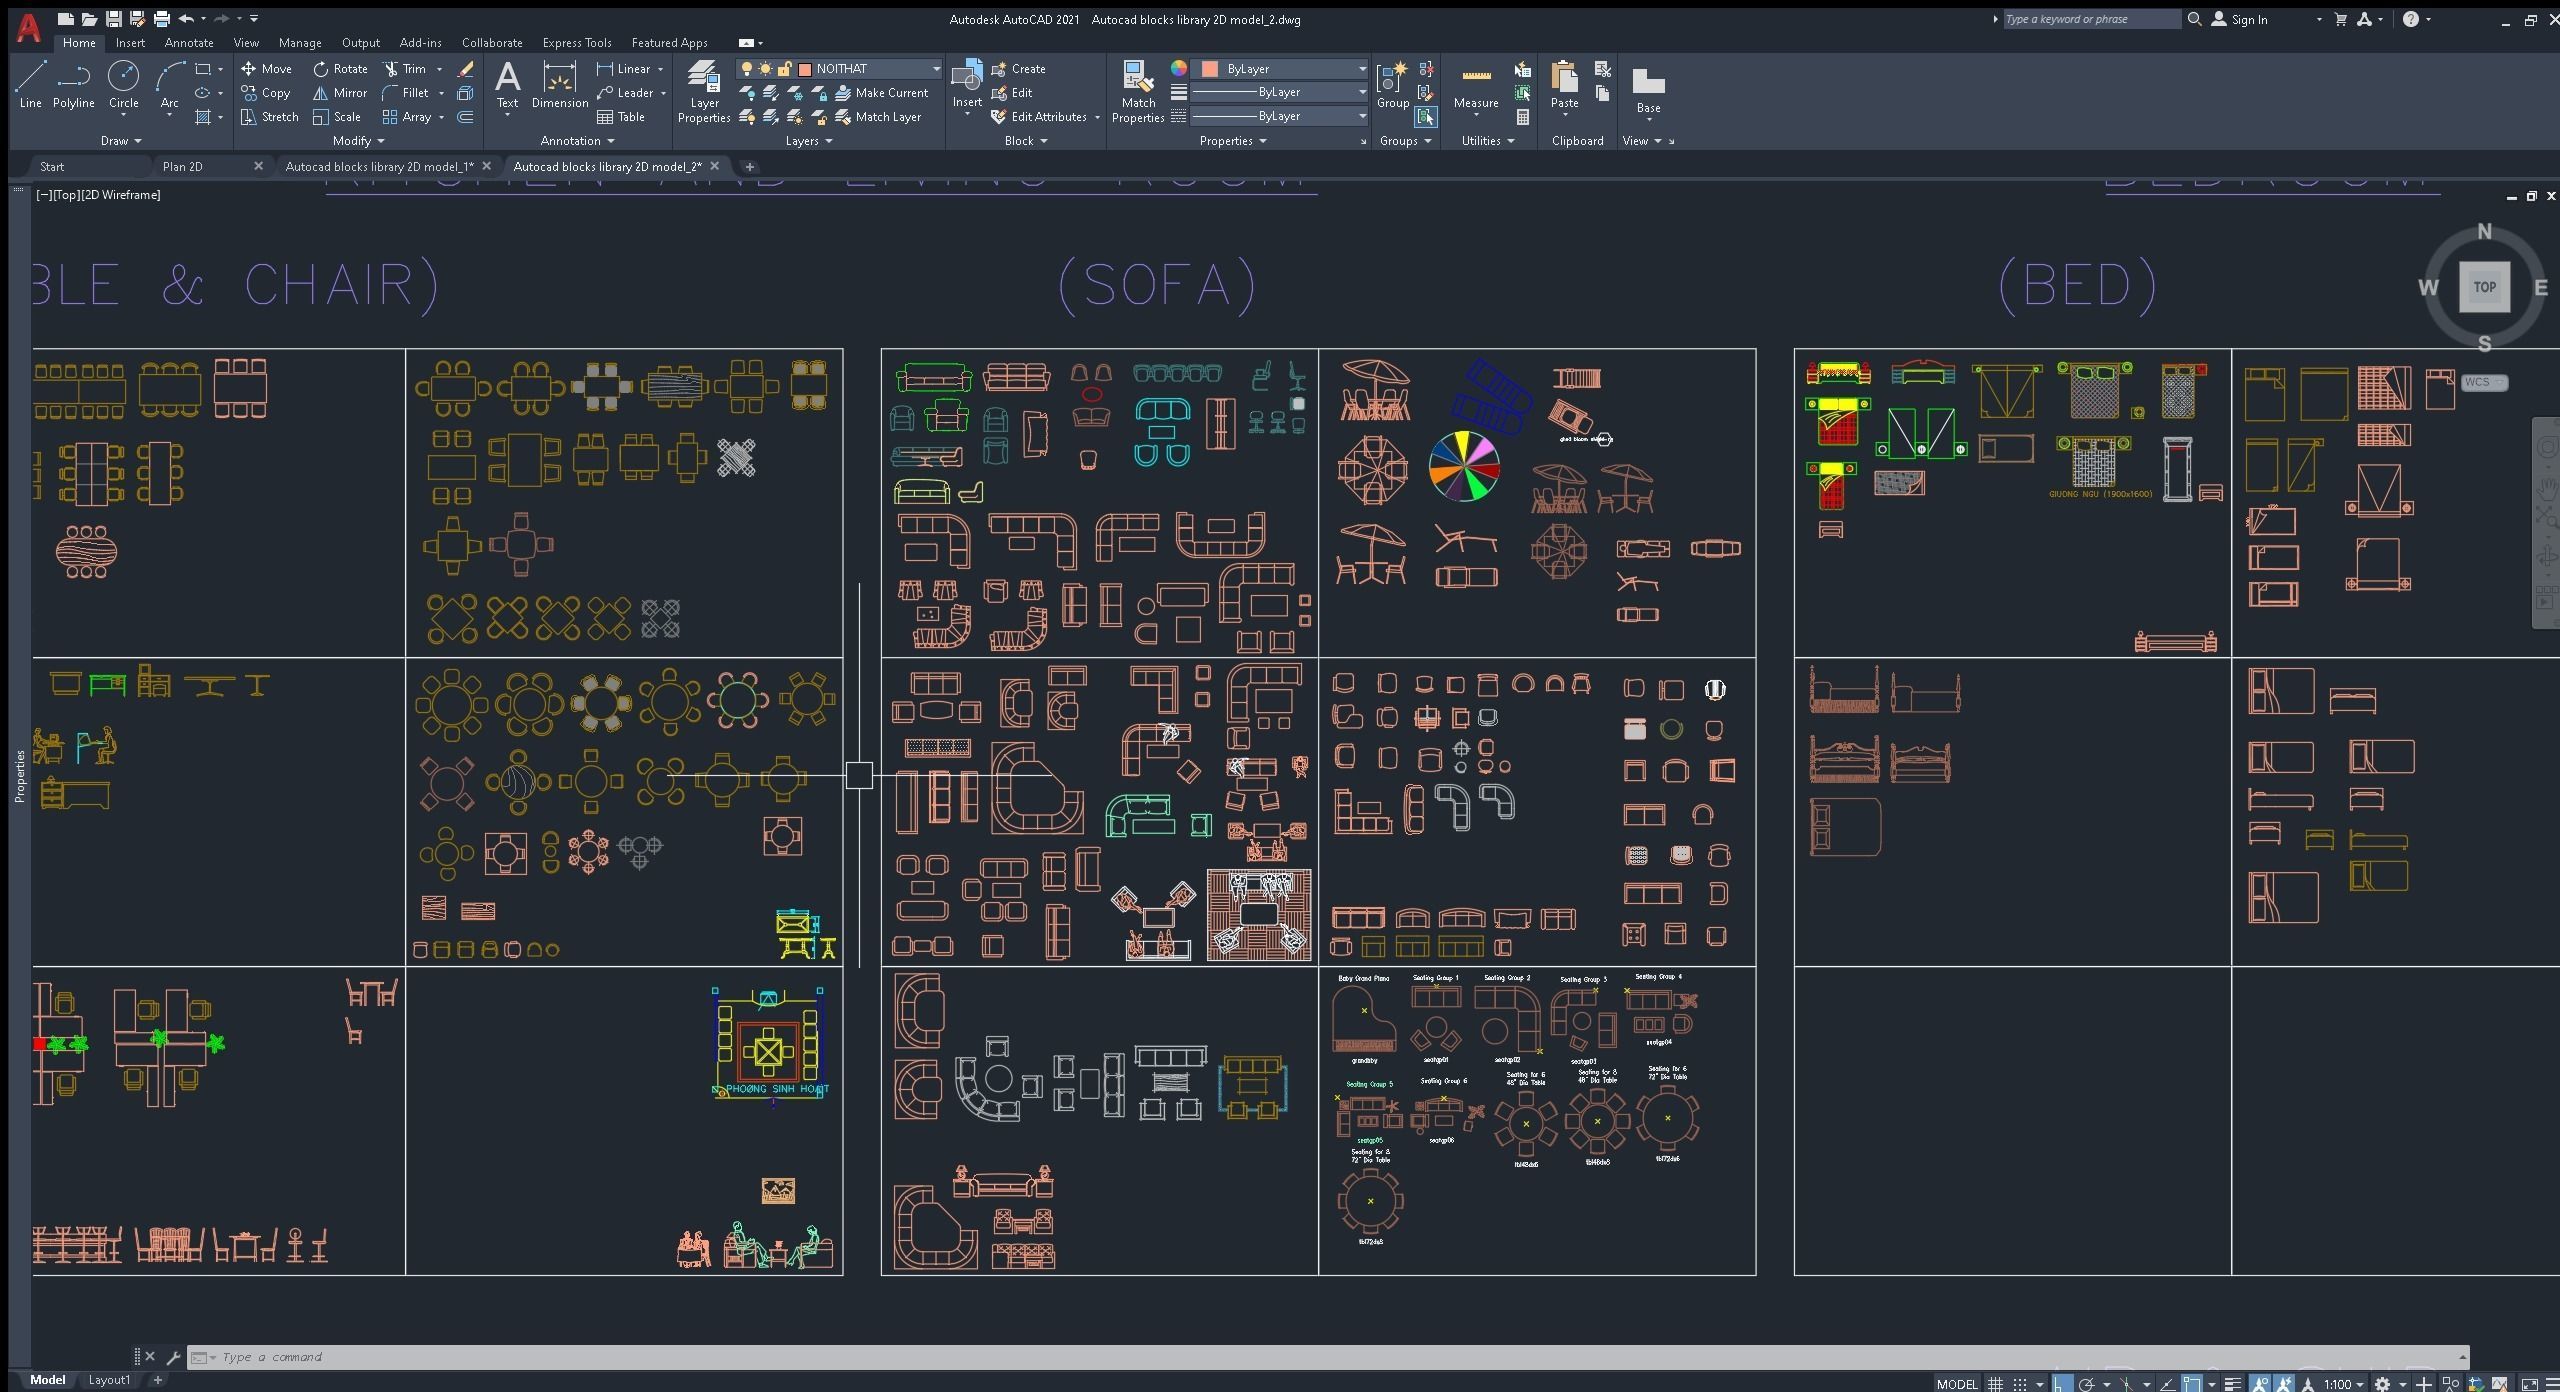Screen dimensions: 2560x1392
Task: Toggle grid display in the status bar
Action: pos(1997,1384)
